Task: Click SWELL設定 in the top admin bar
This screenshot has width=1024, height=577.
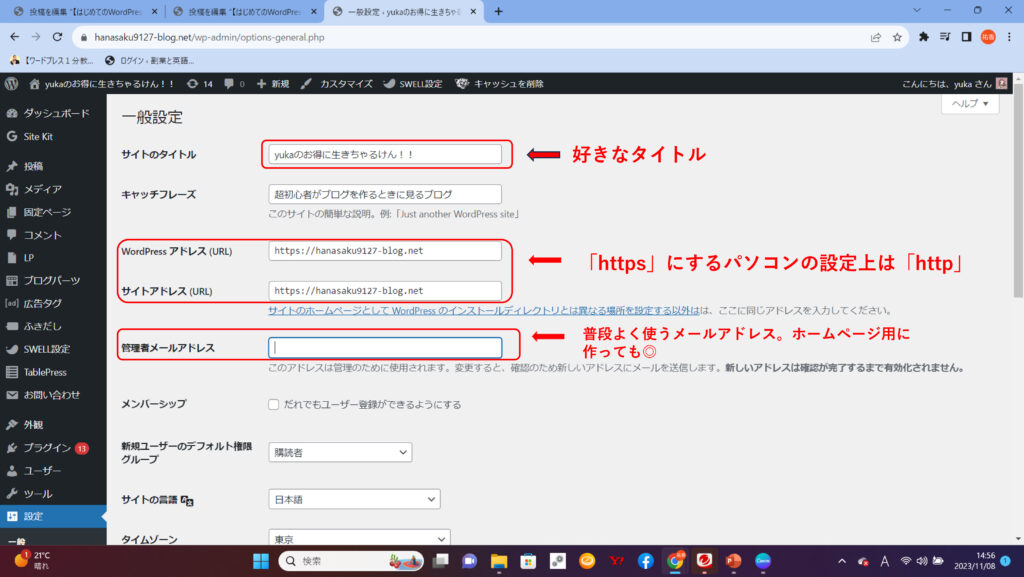Action: pos(413,84)
